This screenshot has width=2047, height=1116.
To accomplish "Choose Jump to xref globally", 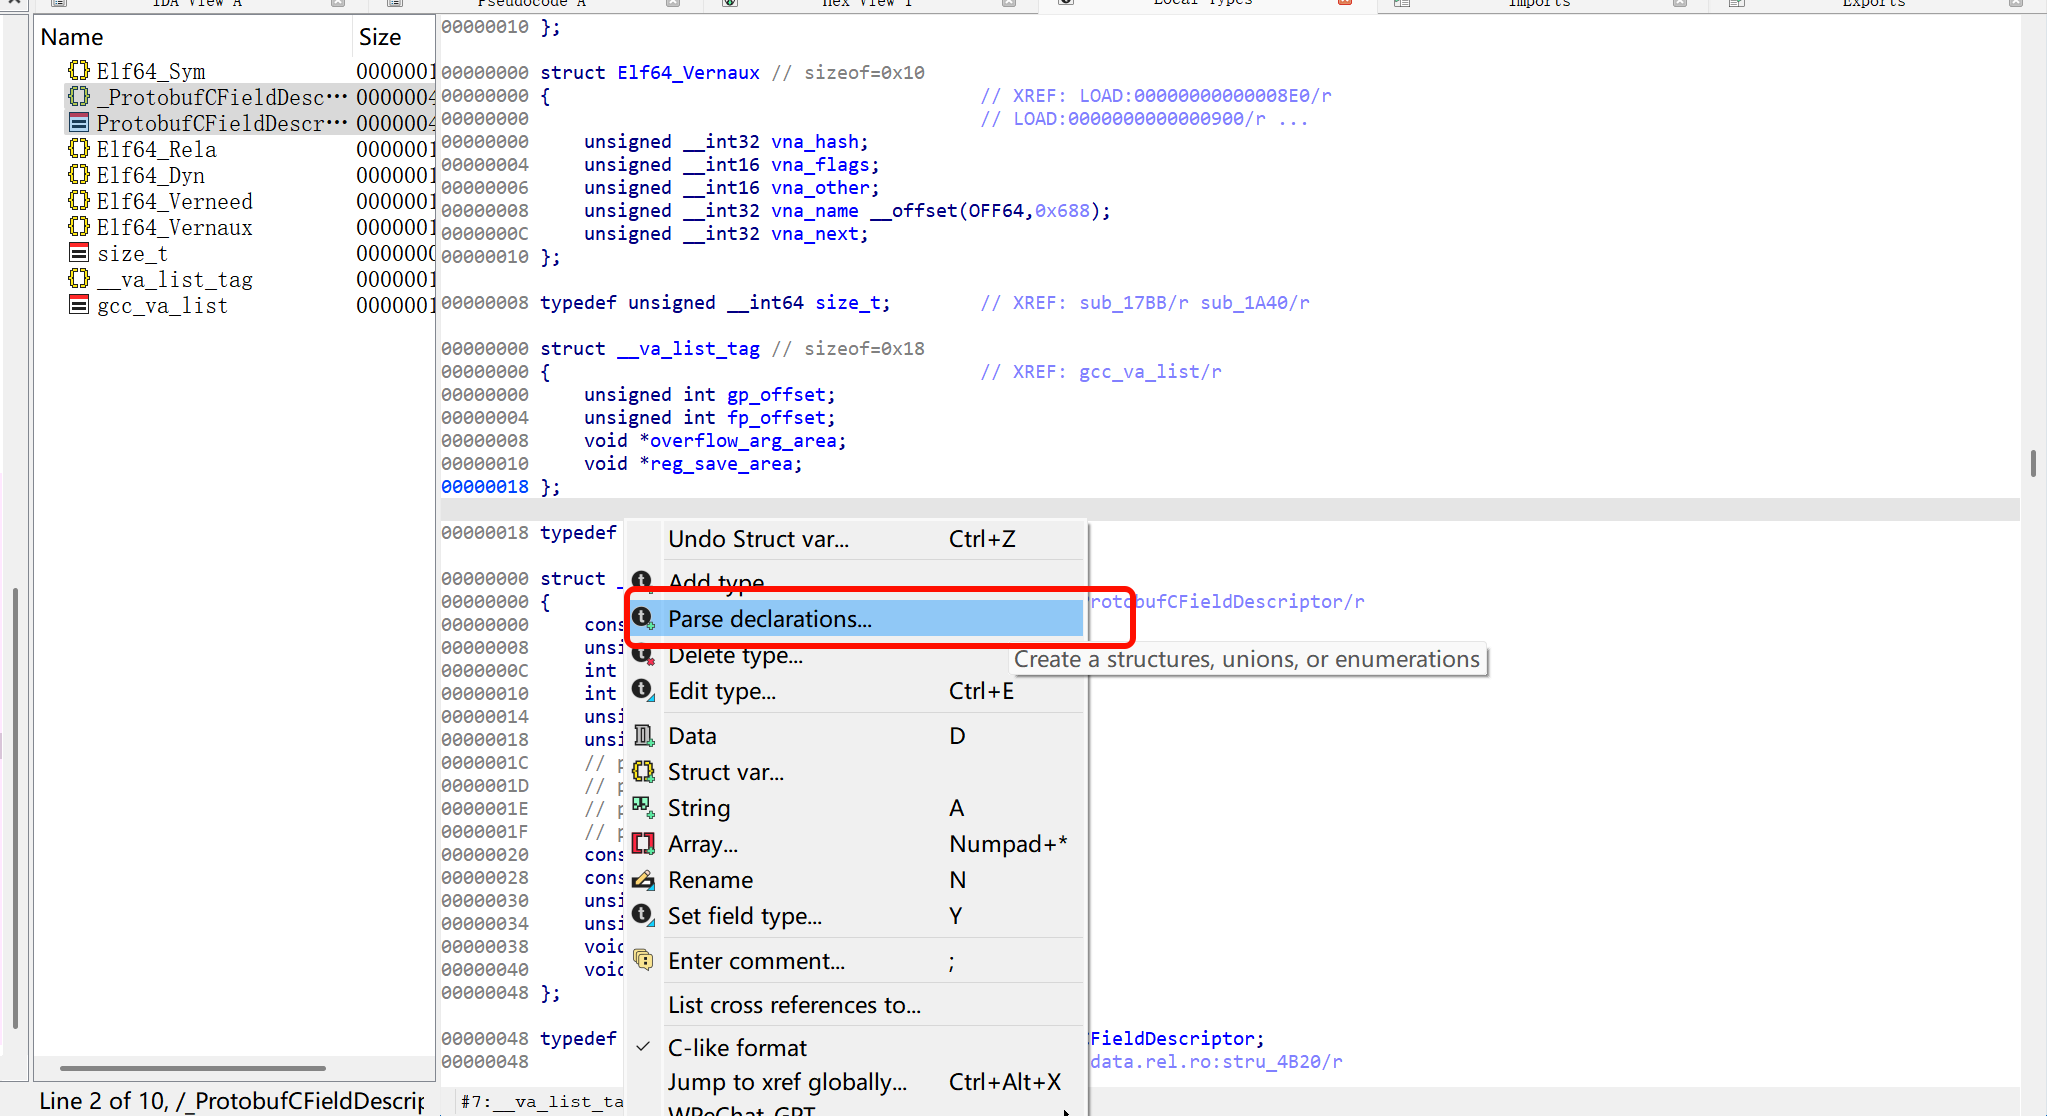I will tap(787, 1082).
